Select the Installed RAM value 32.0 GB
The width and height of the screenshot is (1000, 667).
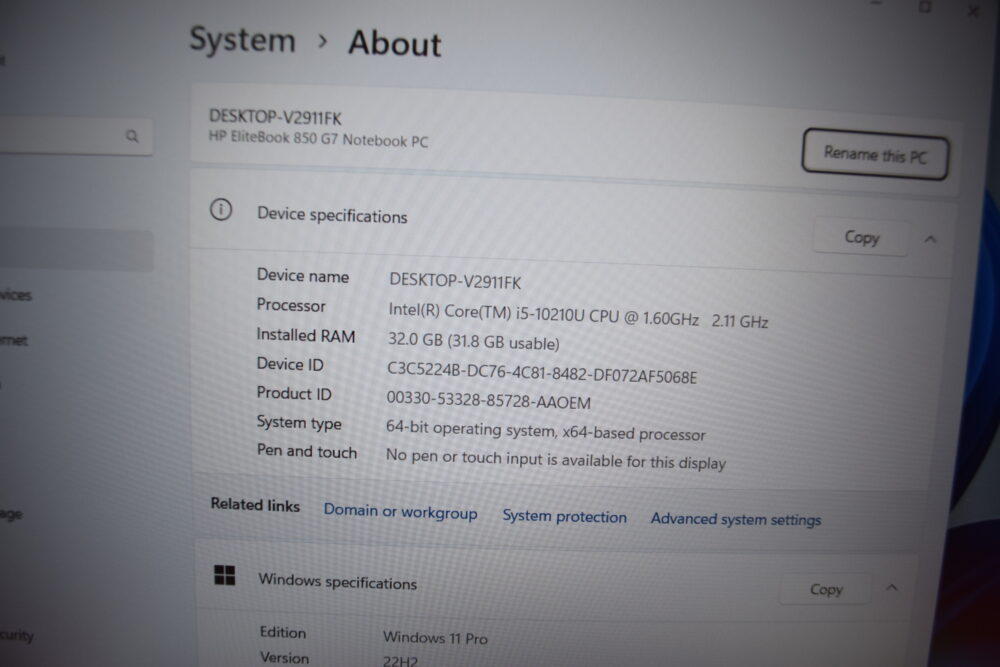(x=473, y=341)
